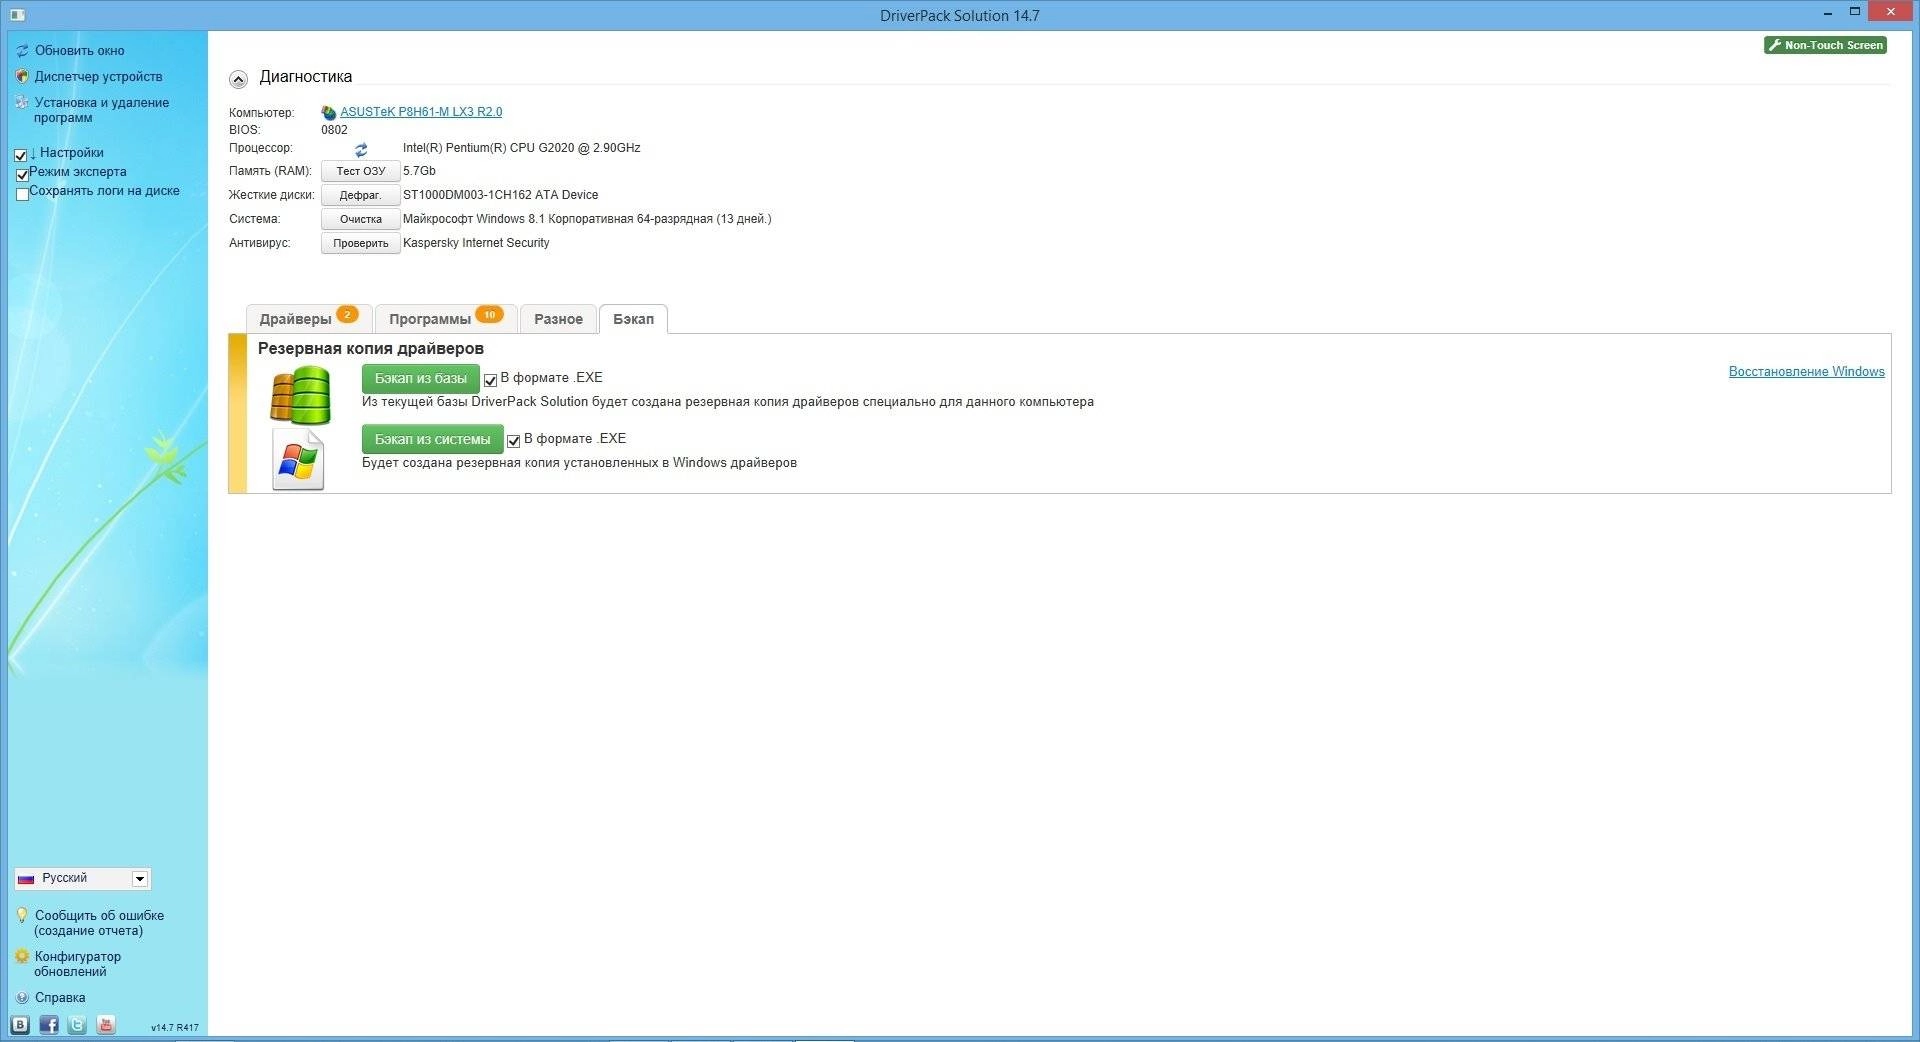Uncheck the Режим эксперта checkbox
The width and height of the screenshot is (1920, 1042).
pyautogui.click(x=22, y=174)
